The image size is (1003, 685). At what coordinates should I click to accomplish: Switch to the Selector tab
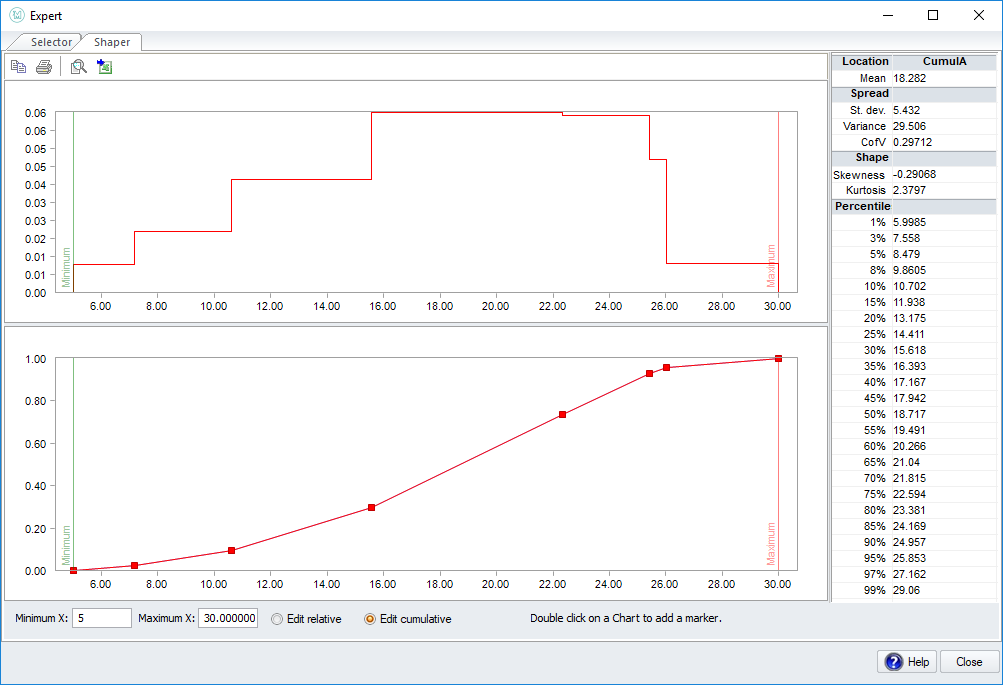click(52, 42)
